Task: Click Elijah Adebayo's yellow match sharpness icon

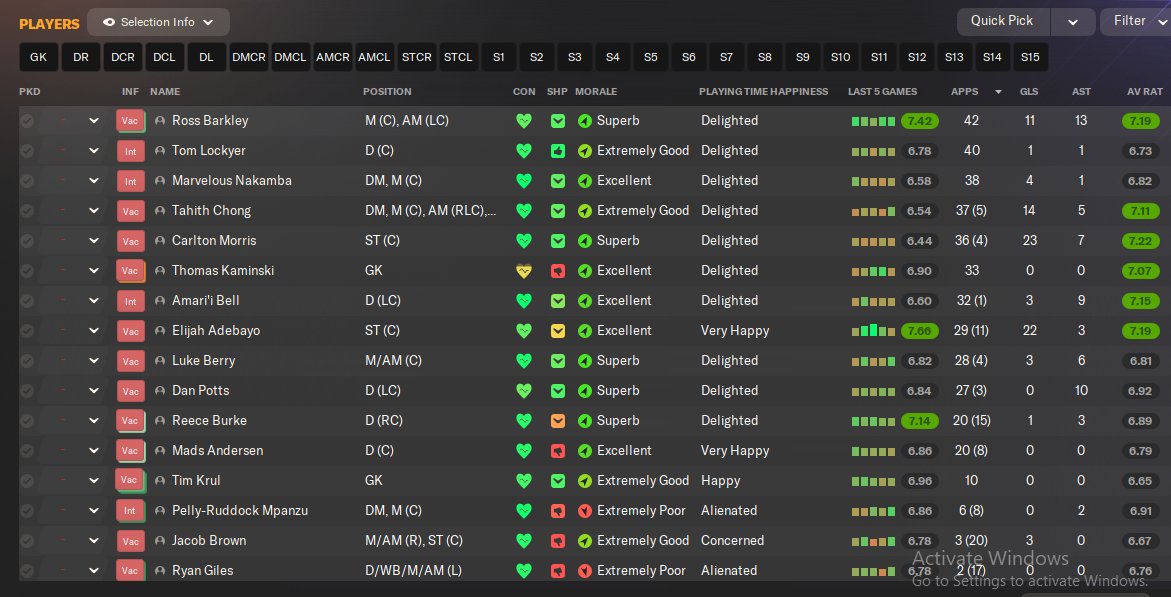Action: 558,331
